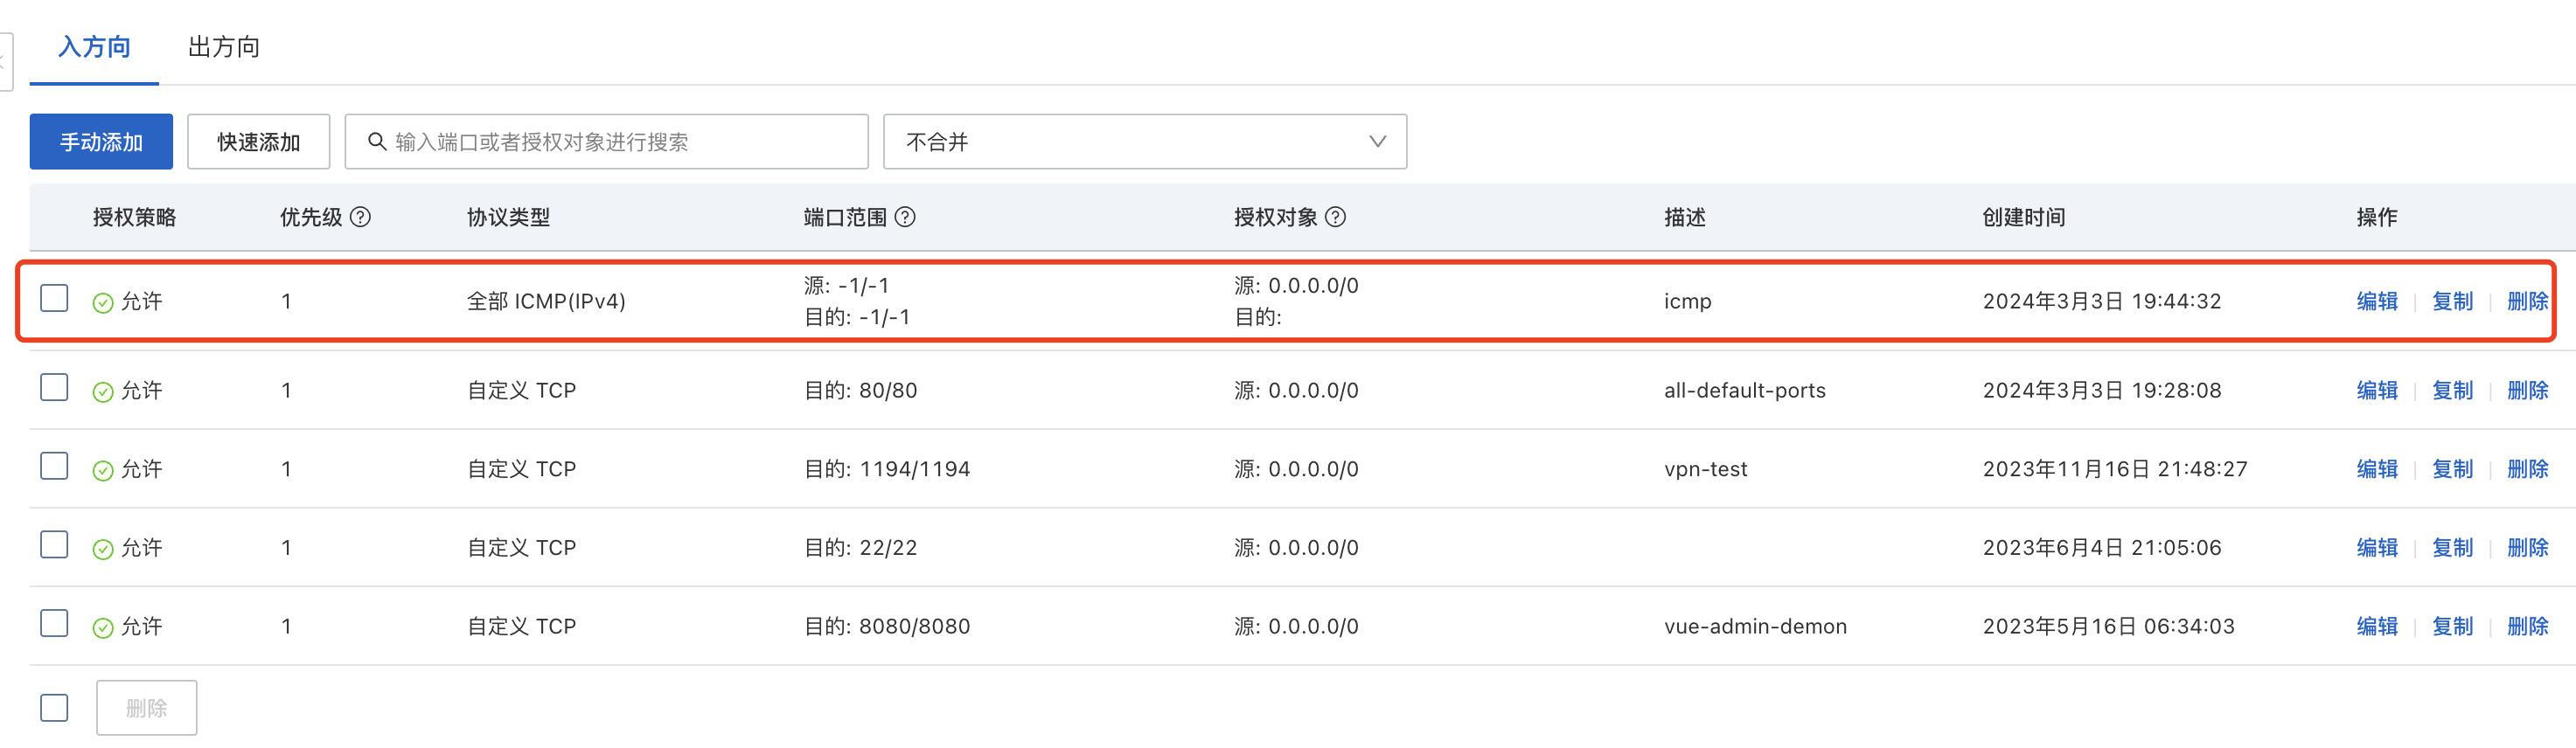The width and height of the screenshot is (2576, 748).
Task: Click the 目的: 8080/8080 port cell
Action: [887, 626]
